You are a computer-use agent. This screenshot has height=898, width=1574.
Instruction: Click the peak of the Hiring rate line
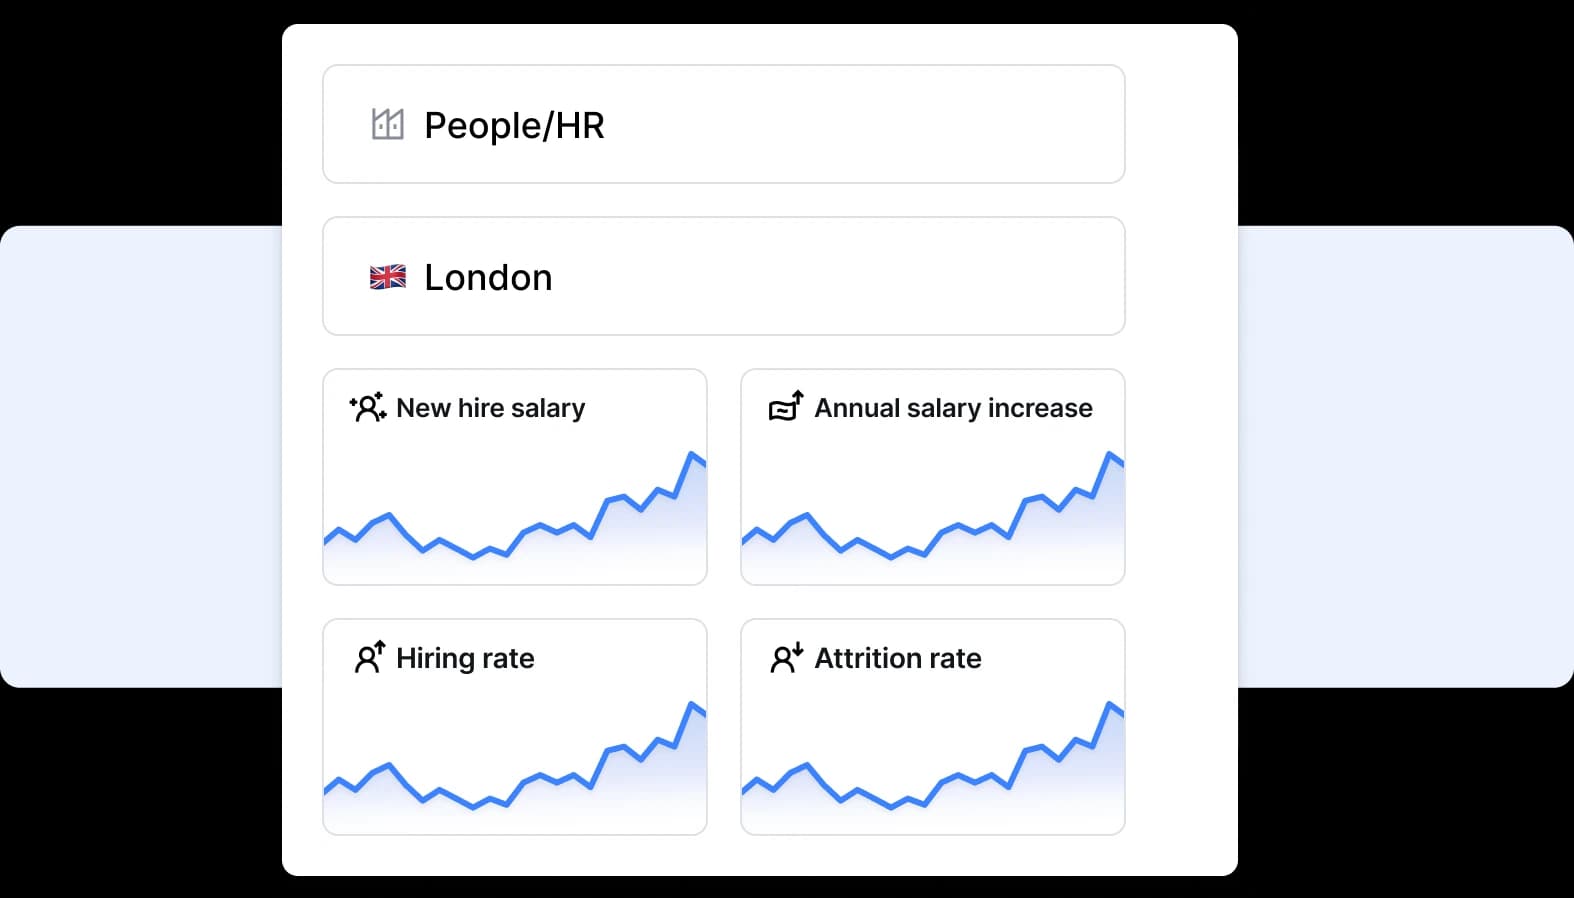[x=692, y=705]
